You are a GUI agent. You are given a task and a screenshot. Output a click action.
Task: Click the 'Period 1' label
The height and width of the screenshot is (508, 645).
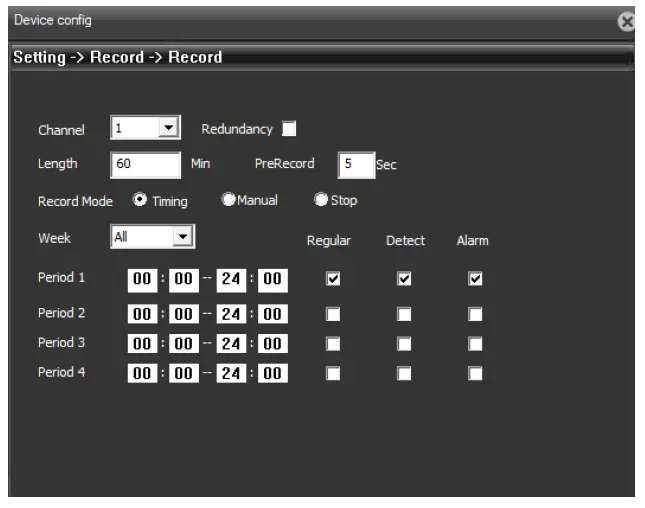pyautogui.click(x=61, y=277)
